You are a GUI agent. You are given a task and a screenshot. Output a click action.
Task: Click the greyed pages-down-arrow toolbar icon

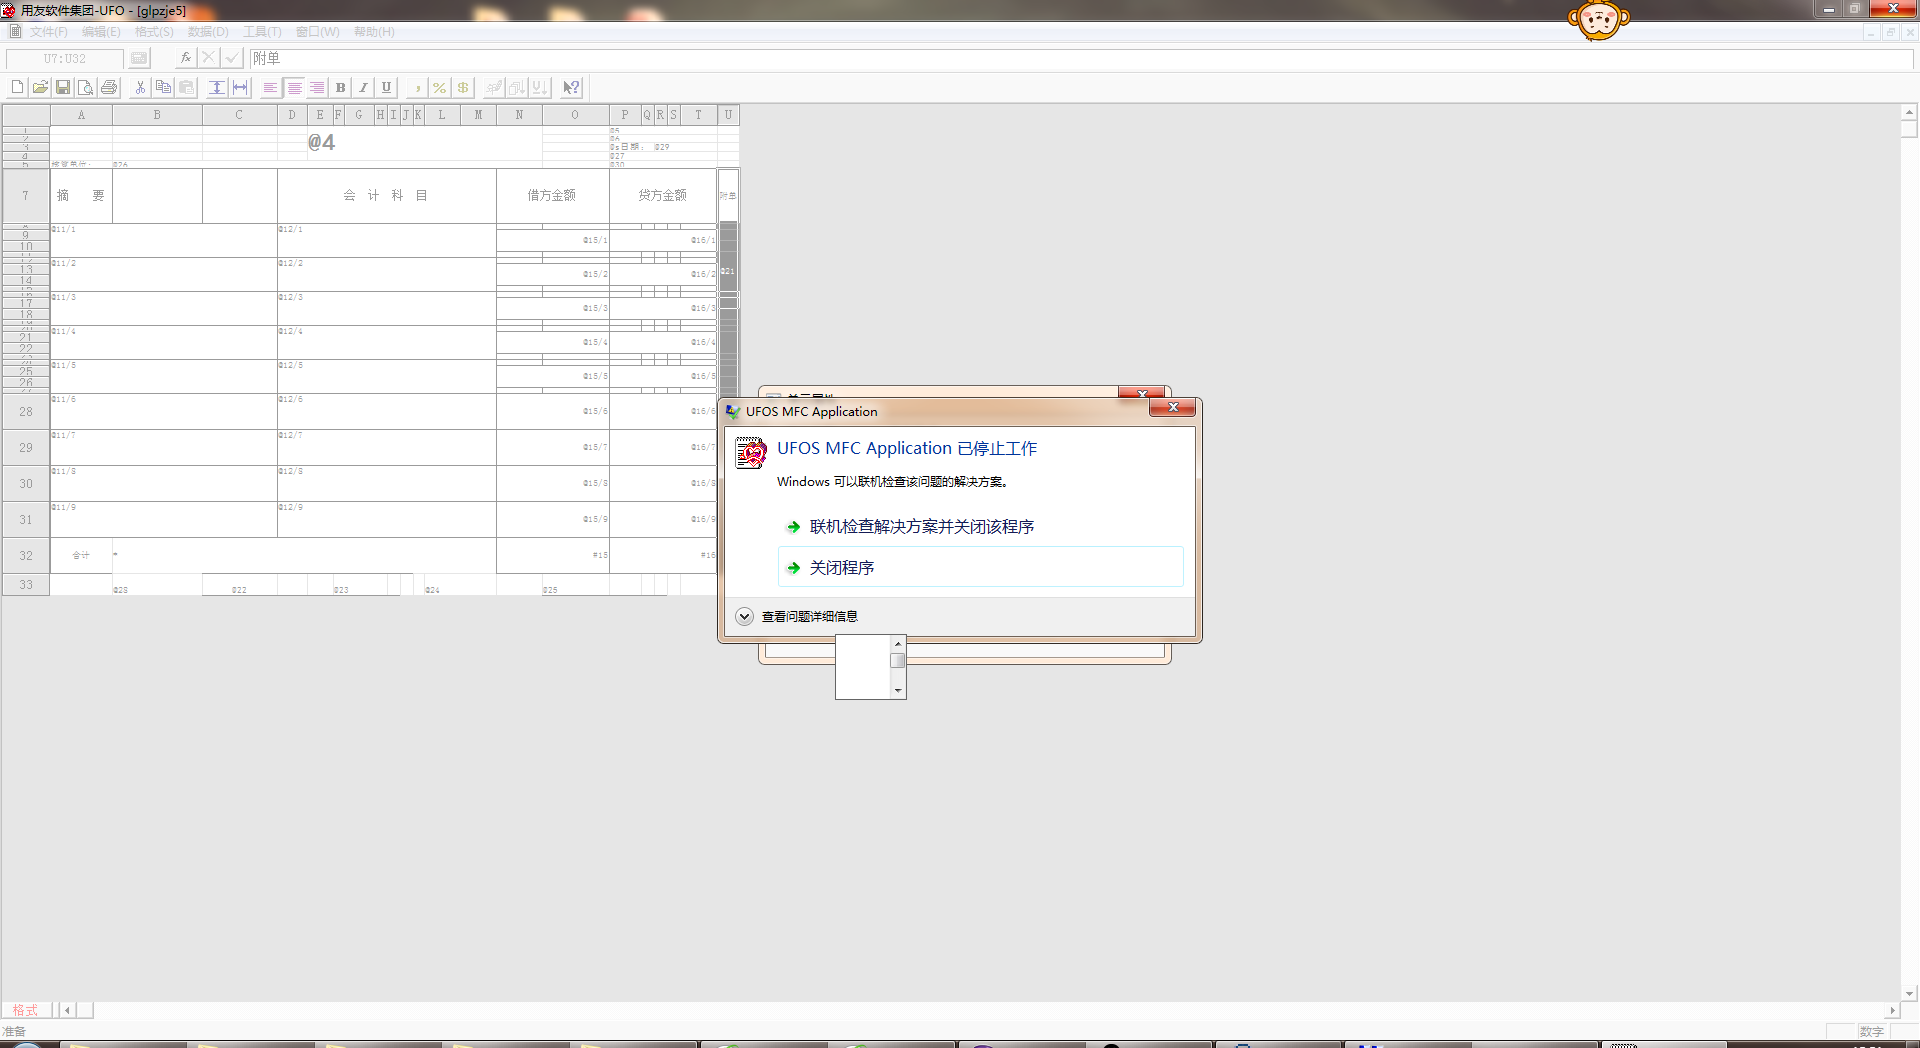click(x=517, y=88)
